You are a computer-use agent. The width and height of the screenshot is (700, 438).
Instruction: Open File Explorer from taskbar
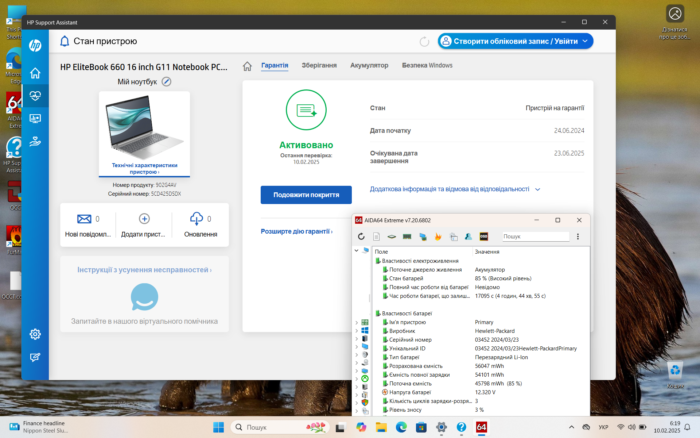pyautogui.click(x=381, y=427)
